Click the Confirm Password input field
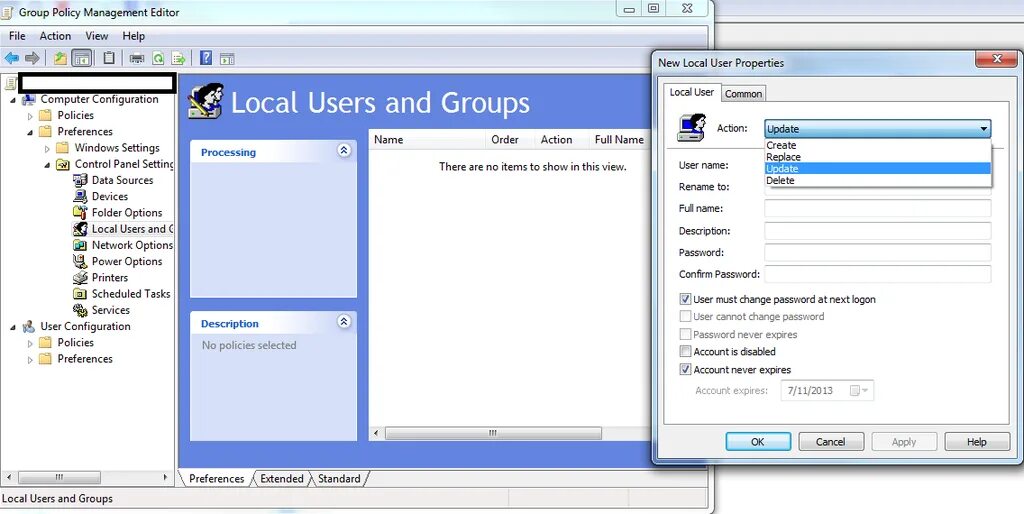 (878, 274)
